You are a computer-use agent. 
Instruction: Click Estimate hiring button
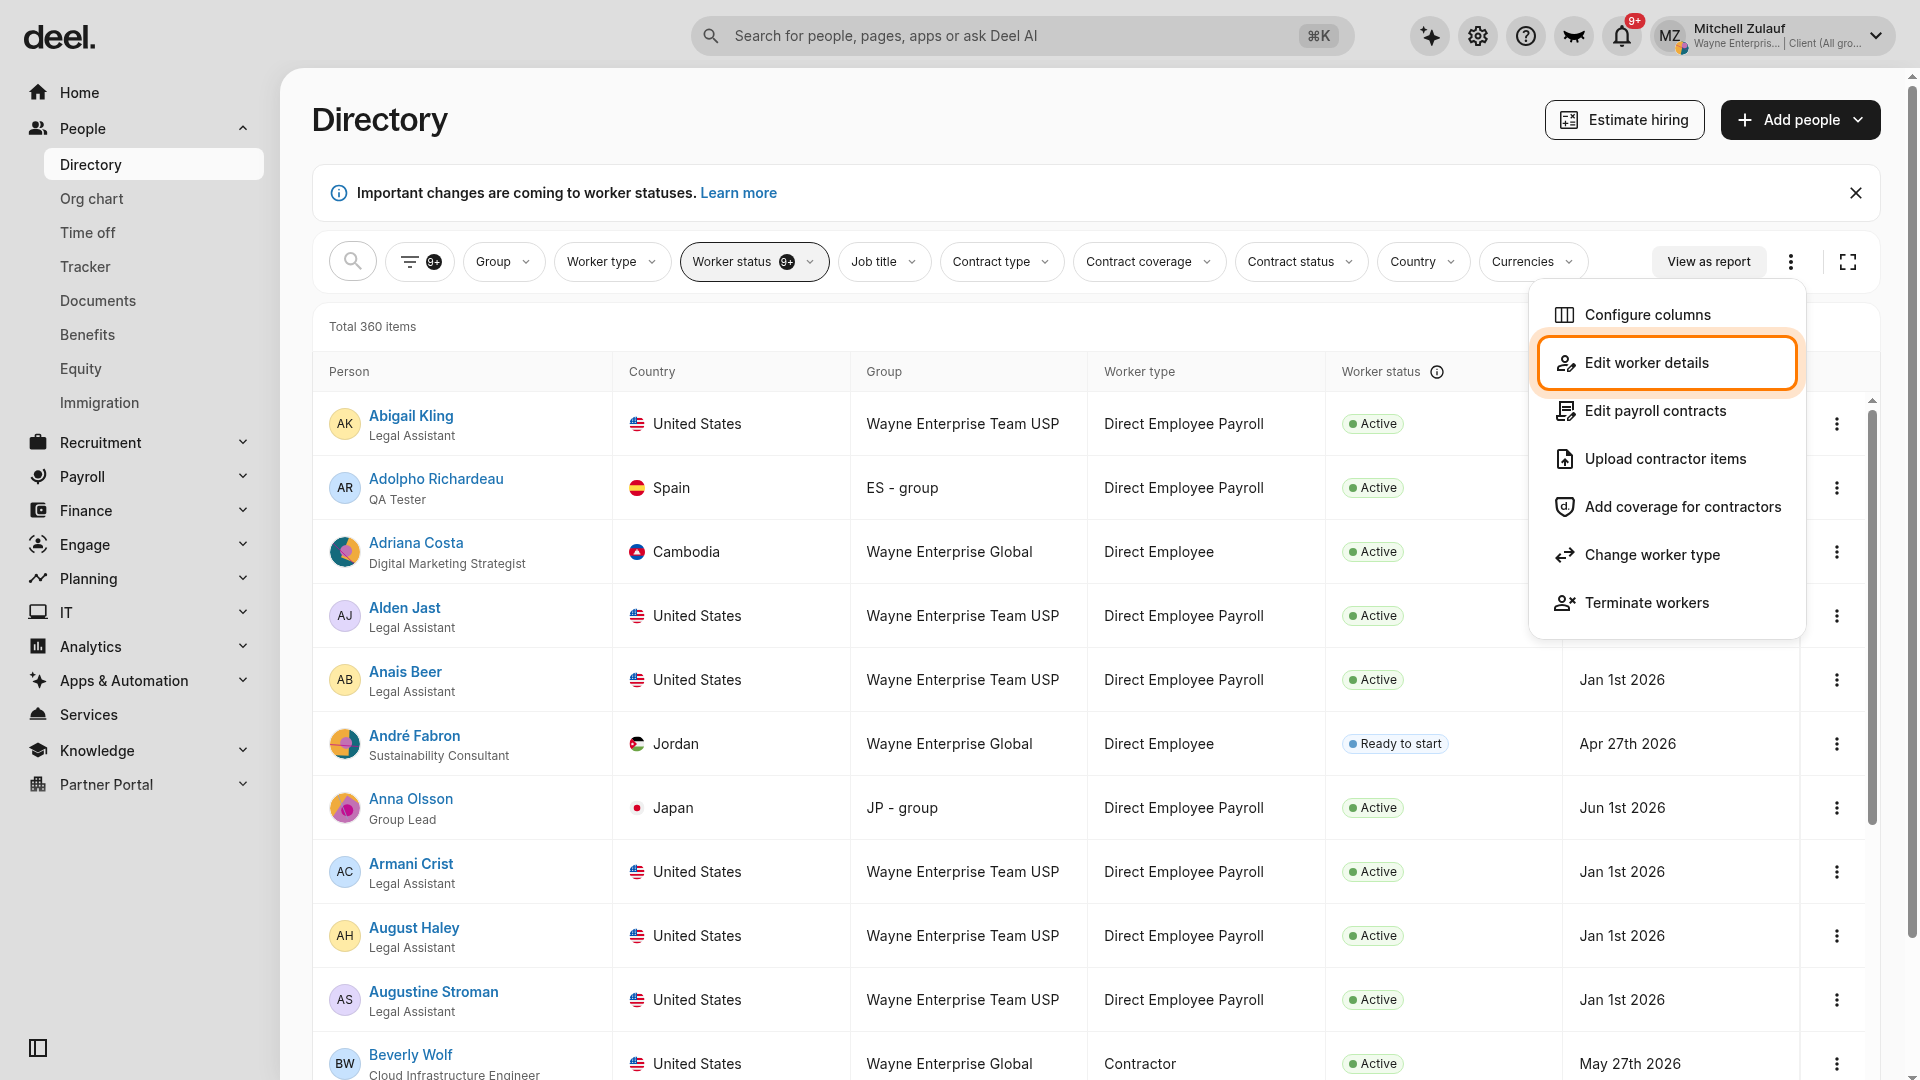click(x=1625, y=120)
